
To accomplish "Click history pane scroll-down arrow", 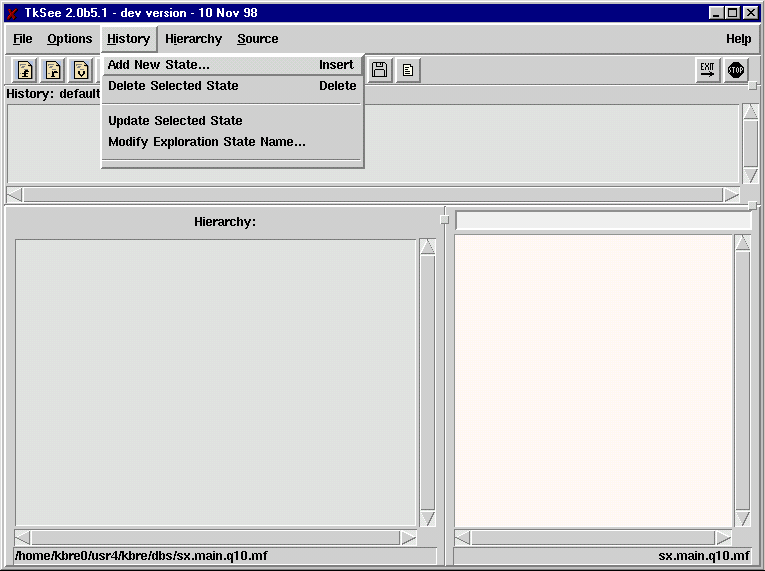I will (x=750, y=176).
